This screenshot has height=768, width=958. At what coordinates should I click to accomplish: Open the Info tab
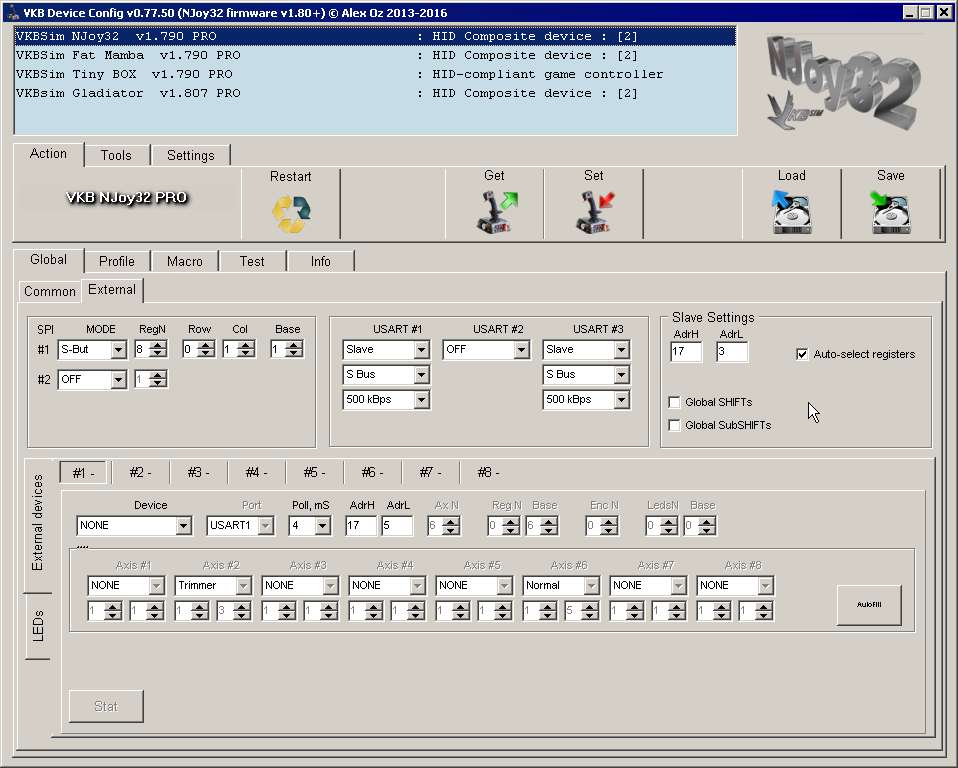point(320,261)
